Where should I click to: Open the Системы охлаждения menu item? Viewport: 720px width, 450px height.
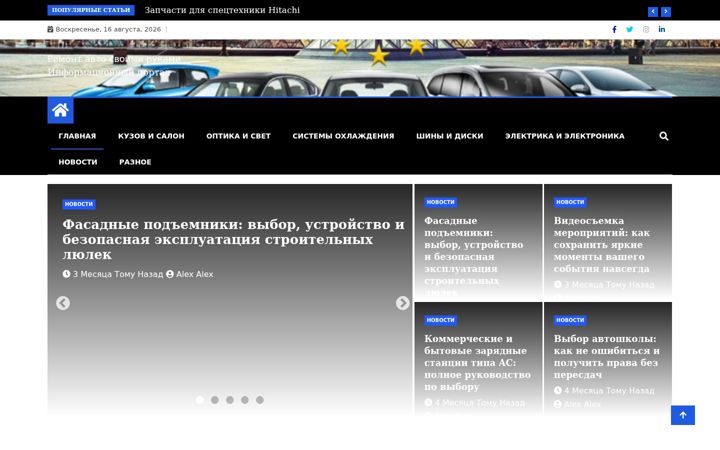[343, 136]
